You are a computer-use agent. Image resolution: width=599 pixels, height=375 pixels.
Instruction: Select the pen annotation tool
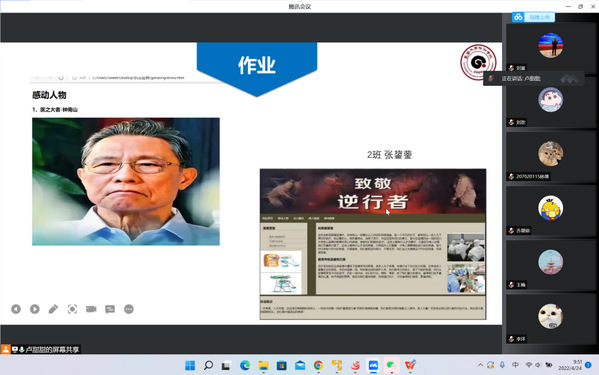tap(53, 309)
